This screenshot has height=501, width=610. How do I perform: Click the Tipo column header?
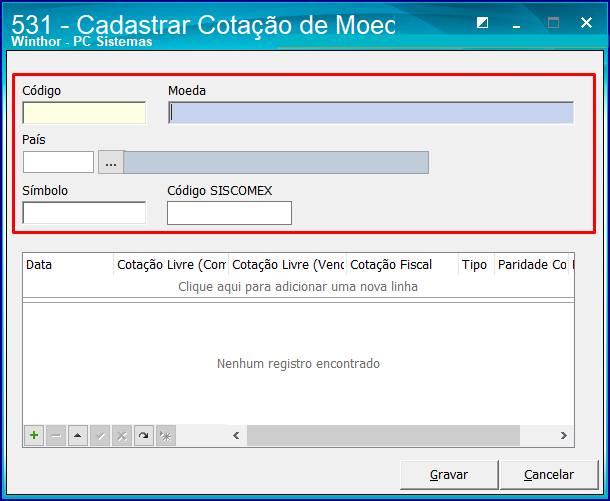(x=476, y=265)
